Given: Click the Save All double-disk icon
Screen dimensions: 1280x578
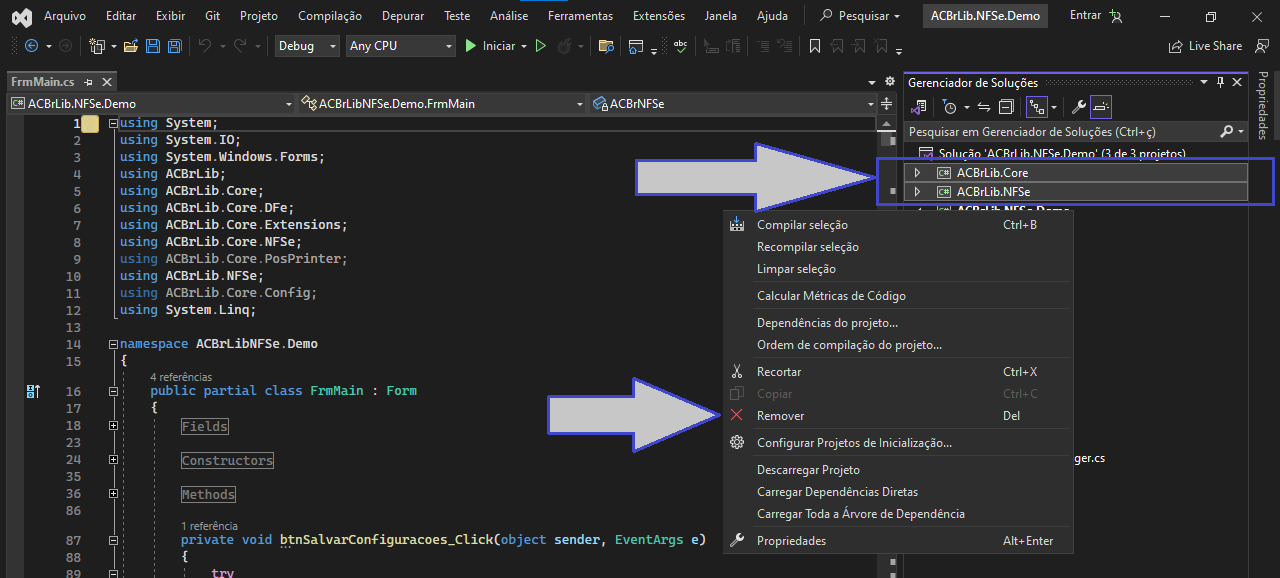Looking at the screenshot, I should 175,46.
